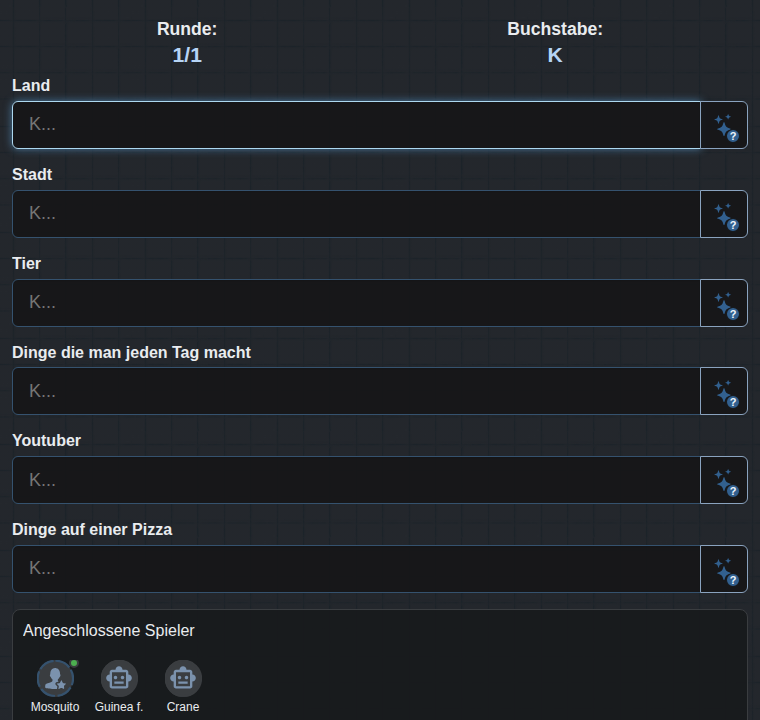Screen dimensions: 760x720
Task: Use the hint icon for Dinge die man jeden Tag macht
Action: 724,391
